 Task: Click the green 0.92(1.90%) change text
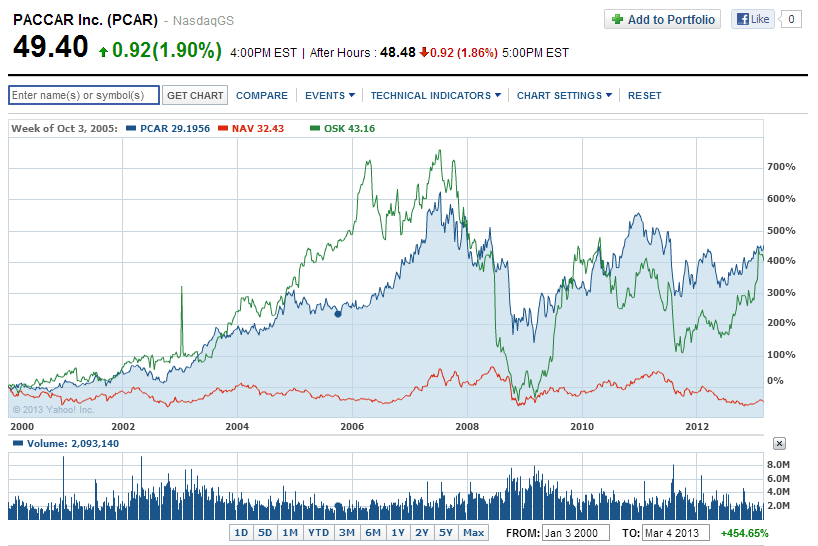(166, 50)
